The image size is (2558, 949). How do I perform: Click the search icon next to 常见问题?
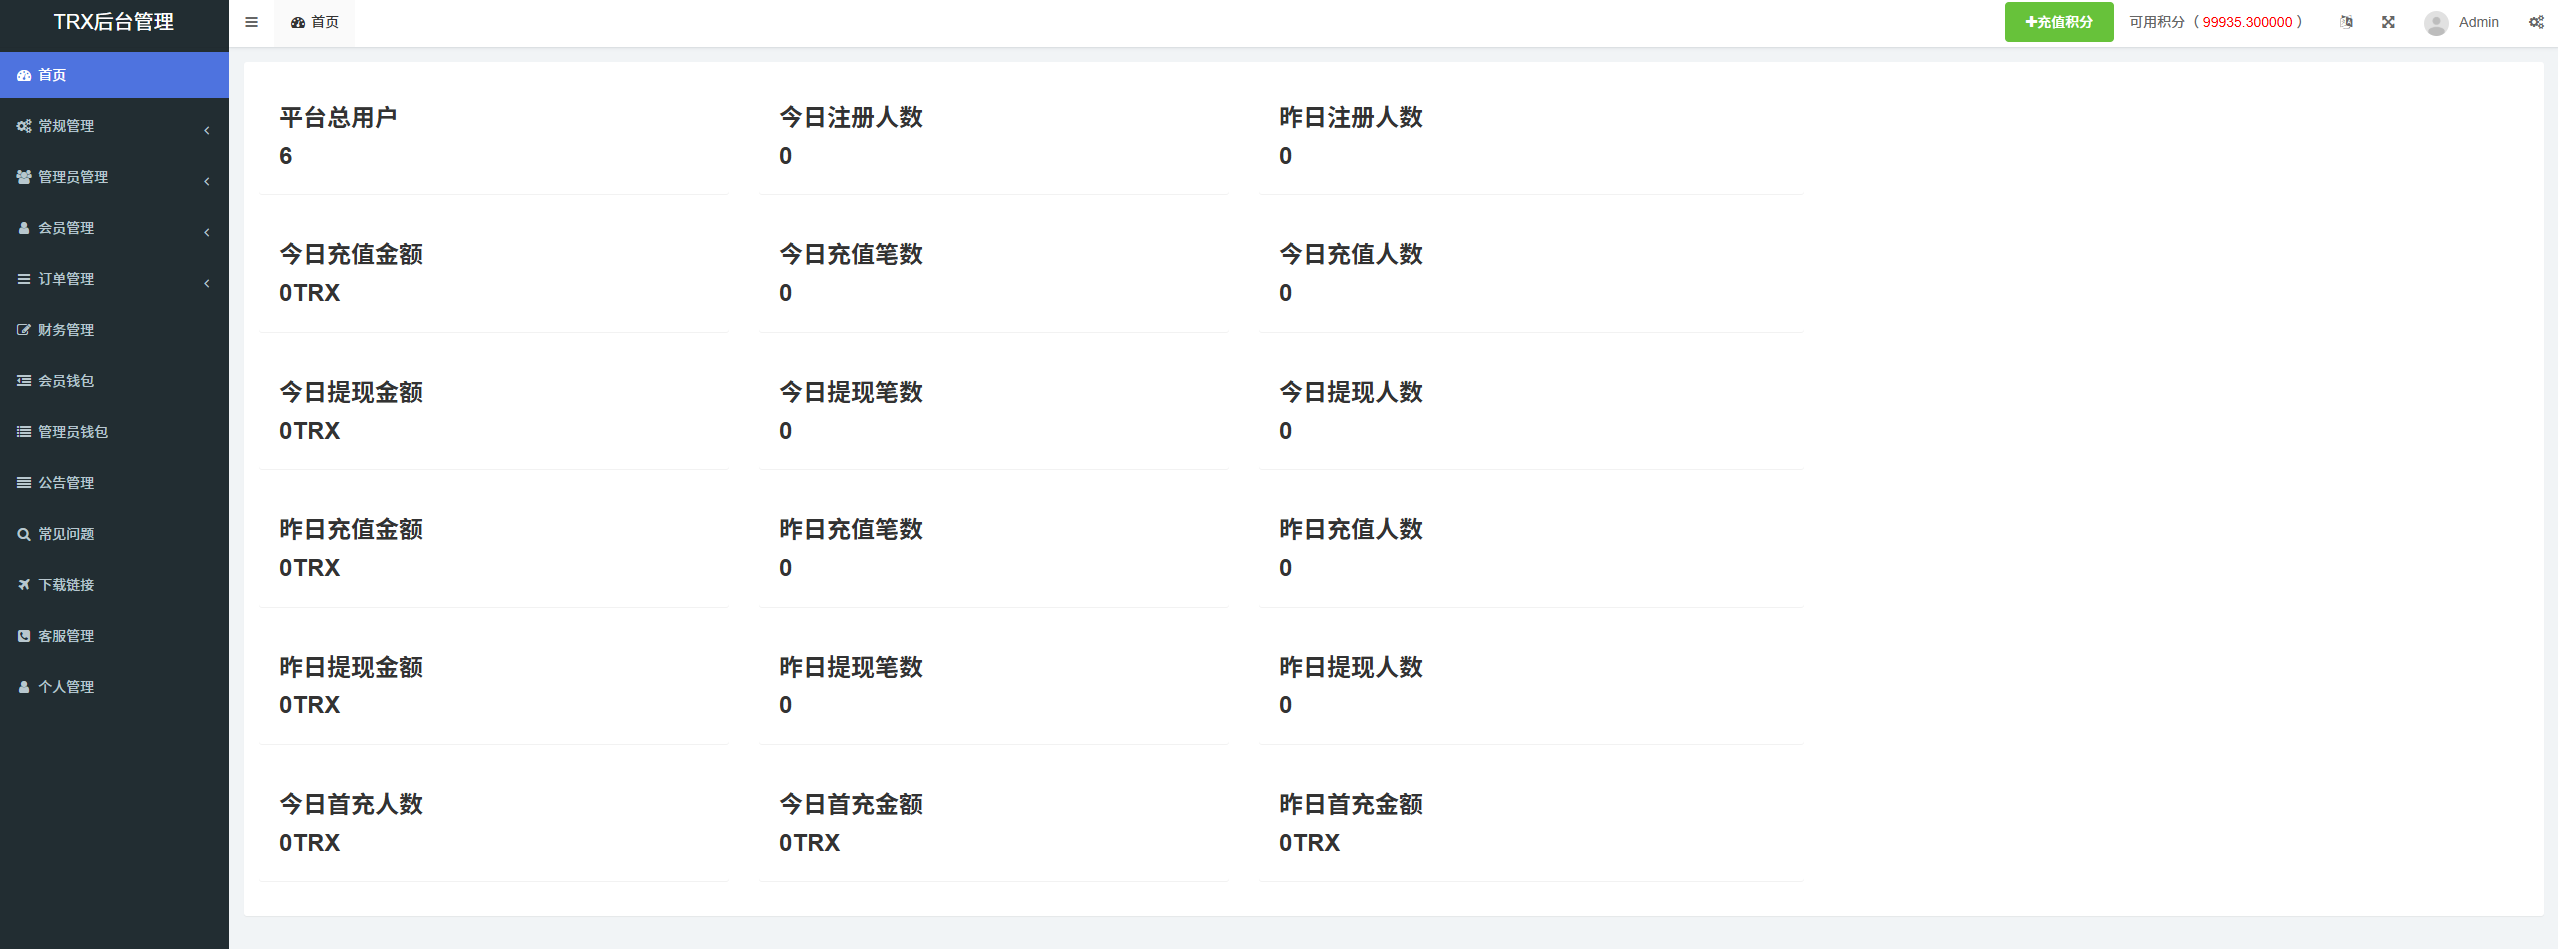[x=24, y=534]
